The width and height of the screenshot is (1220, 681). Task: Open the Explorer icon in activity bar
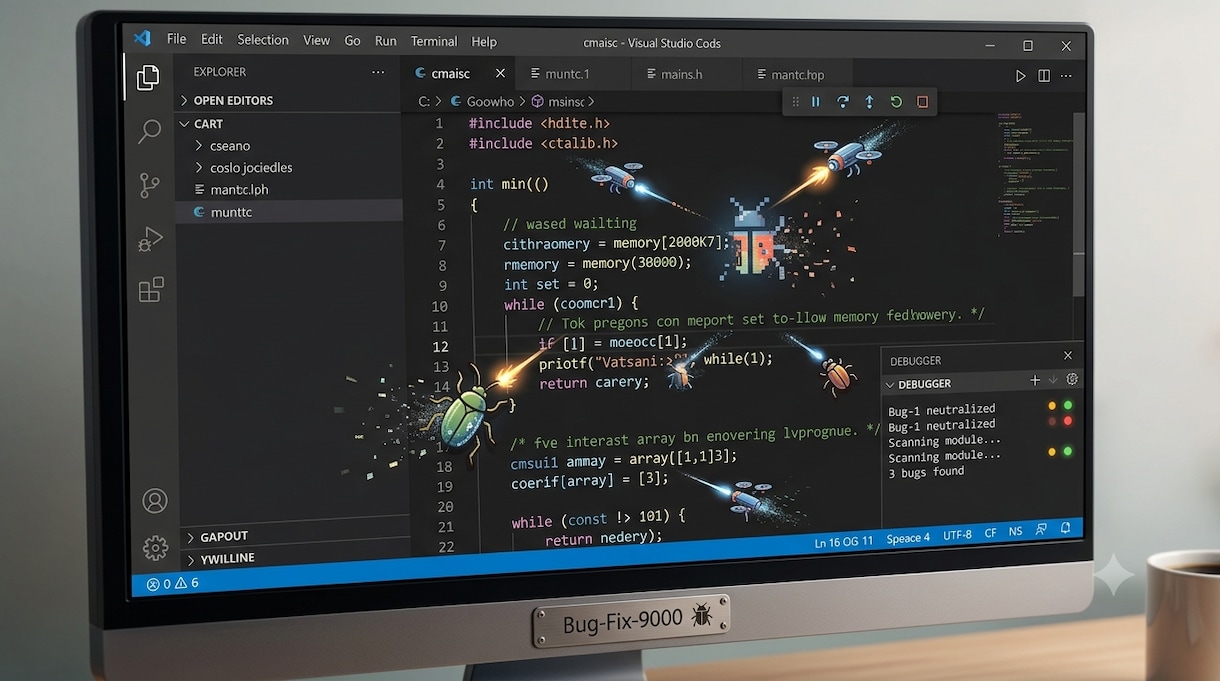pos(148,78)
